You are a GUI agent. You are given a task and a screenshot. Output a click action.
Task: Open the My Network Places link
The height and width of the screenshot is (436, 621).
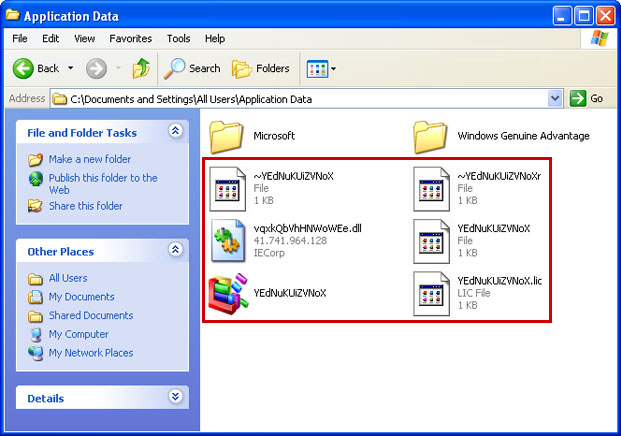click(91, 353)
